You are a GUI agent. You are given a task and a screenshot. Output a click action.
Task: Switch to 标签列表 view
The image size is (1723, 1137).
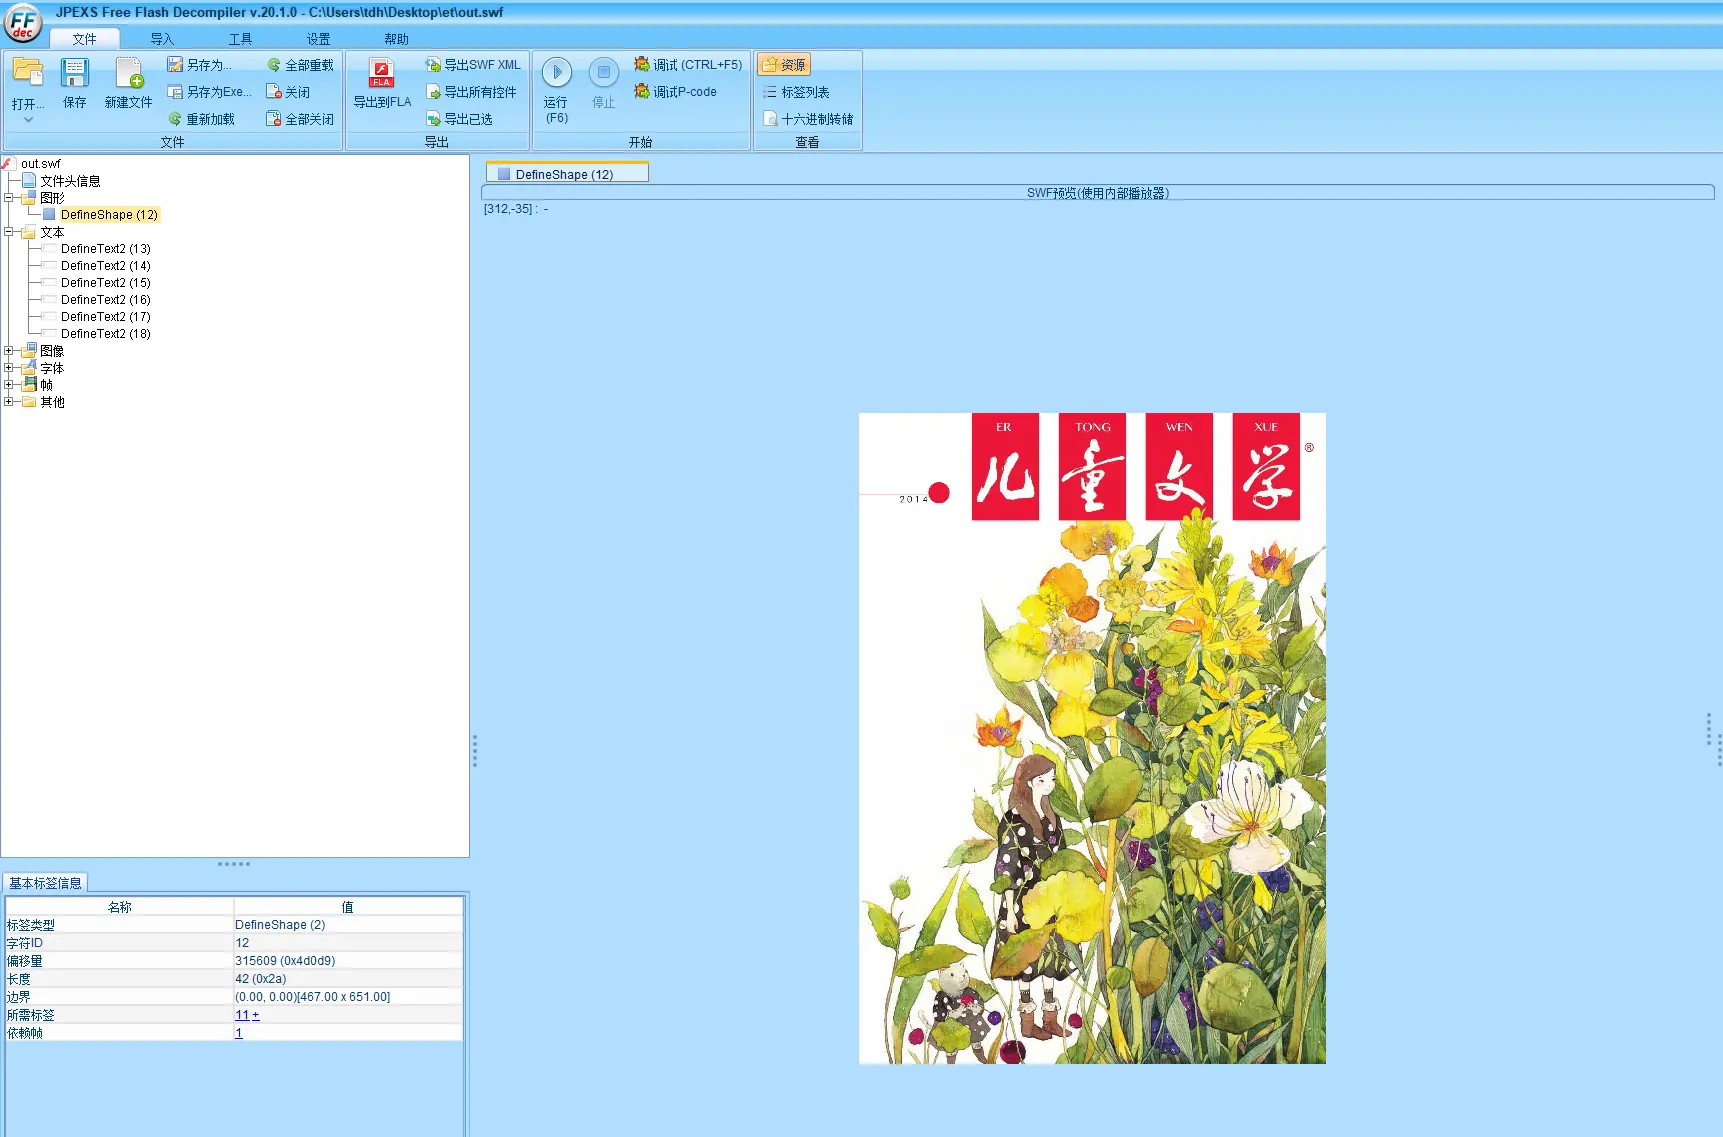click(796, 92)
